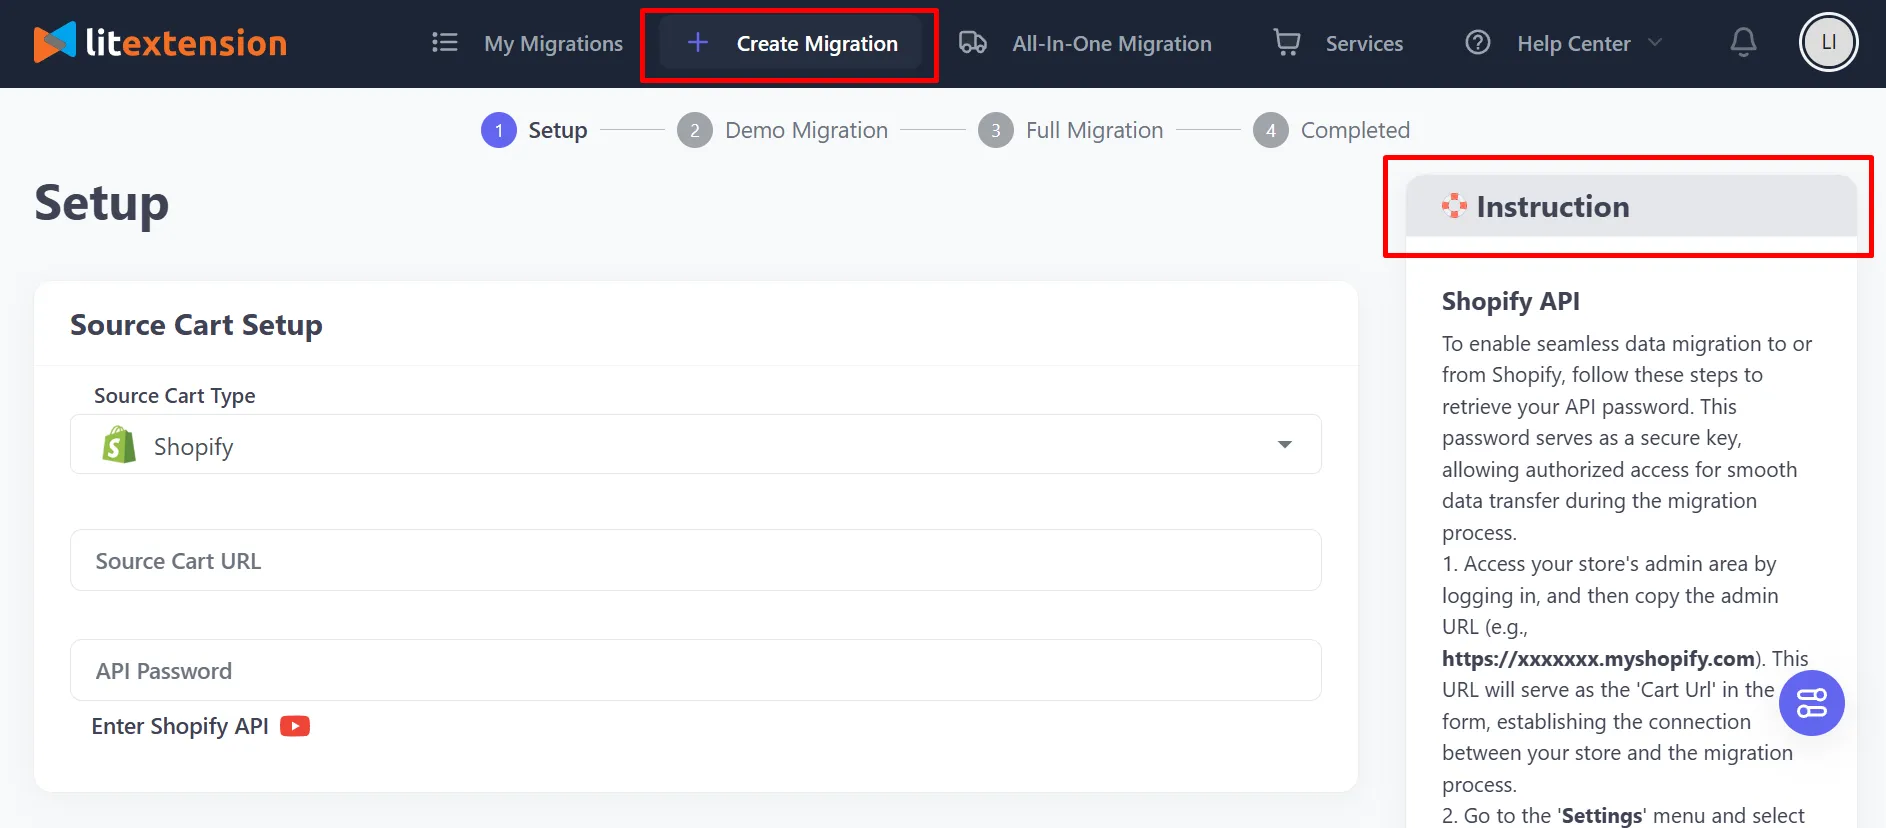Click the https://xxxxxxx.myshopify.com text
Image resolution: width=1886 pixels, height=828 pixels.
(1598, 658)
